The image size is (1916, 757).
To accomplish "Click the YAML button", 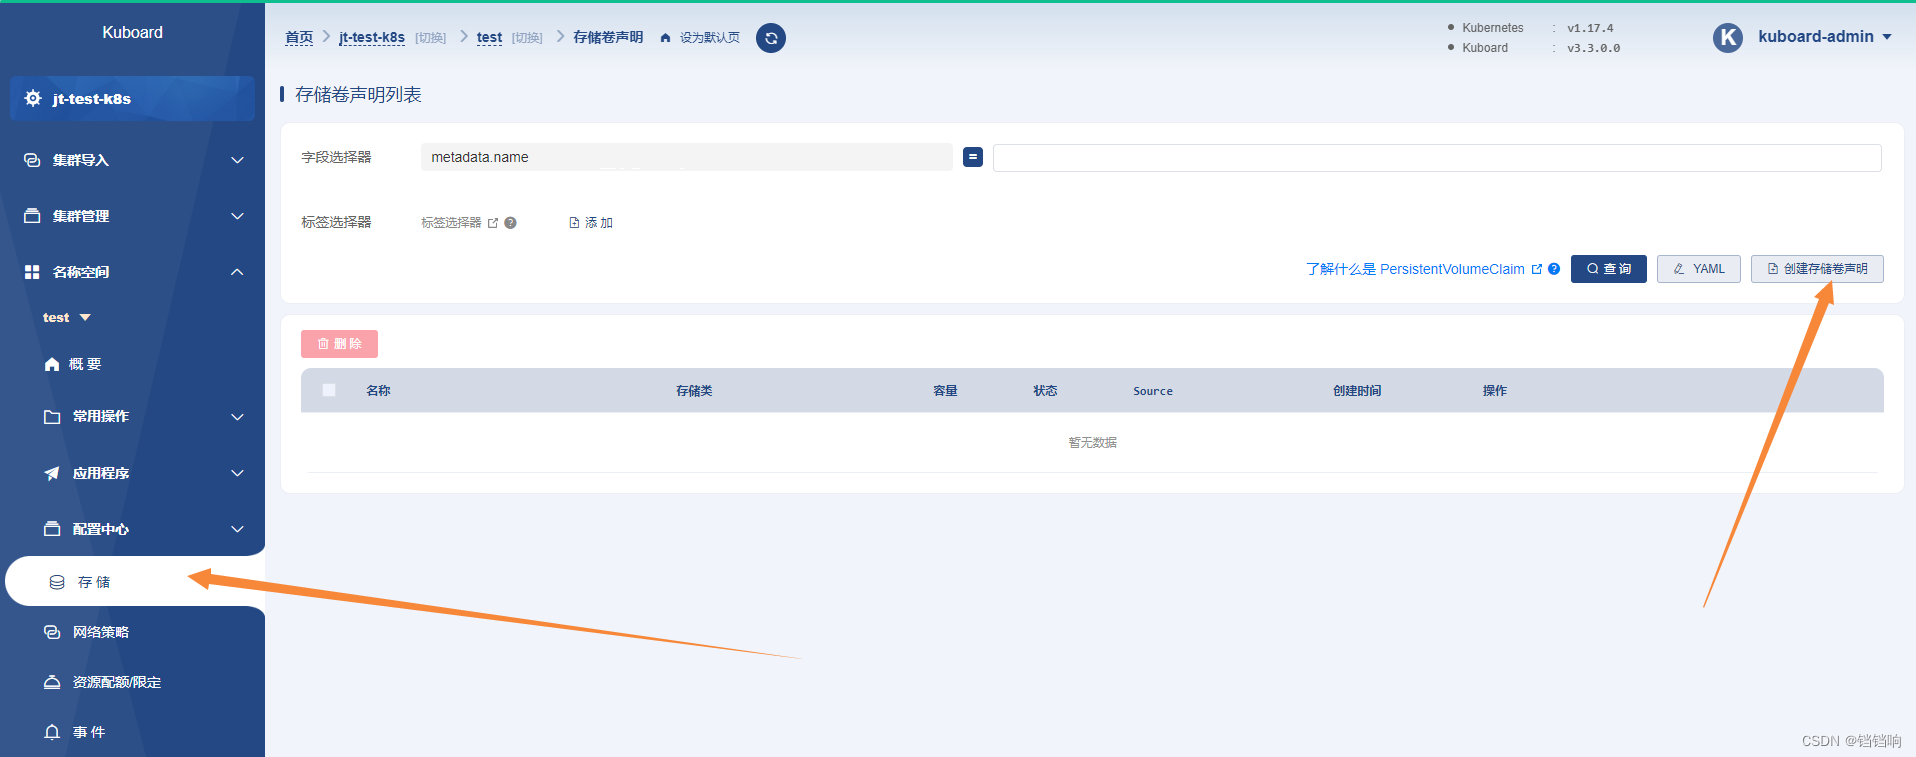I will 1699,269.
